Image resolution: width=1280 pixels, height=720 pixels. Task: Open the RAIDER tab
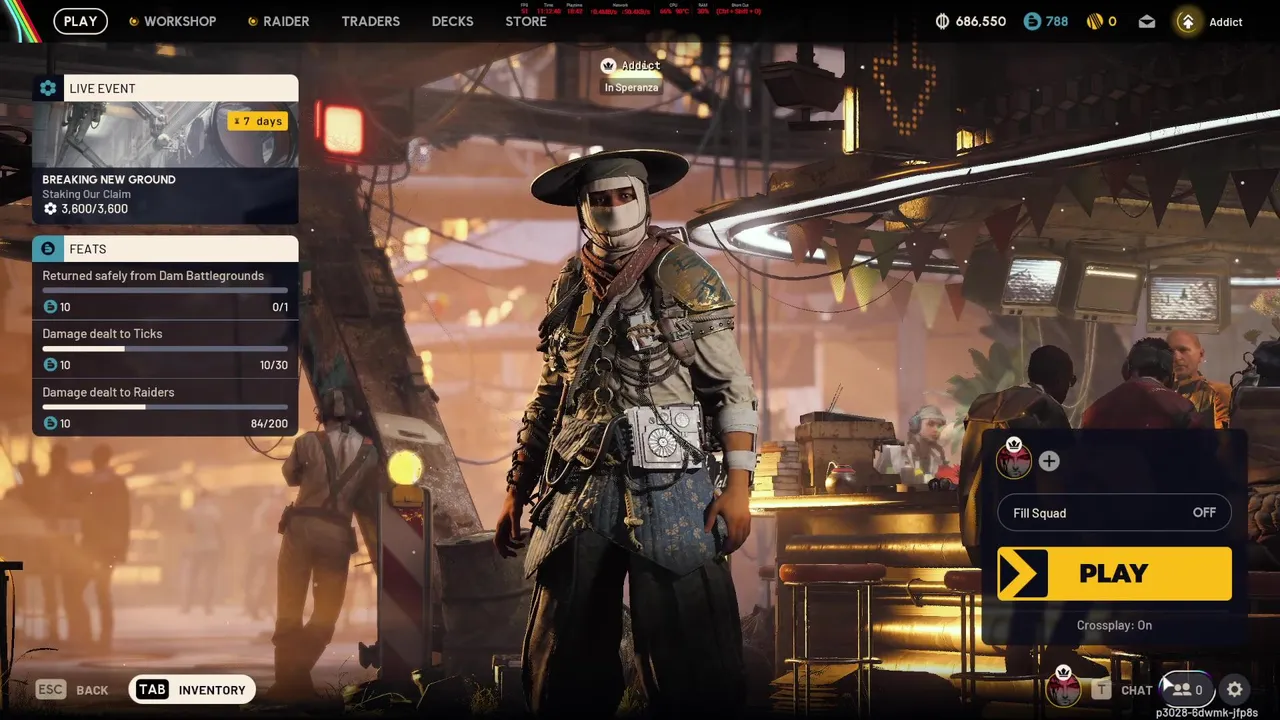pyautogui.click(x=278, y=21)
